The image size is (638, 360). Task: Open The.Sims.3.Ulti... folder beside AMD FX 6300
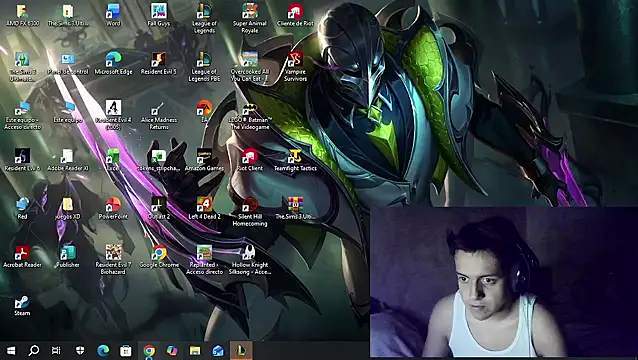click(68, 15)
